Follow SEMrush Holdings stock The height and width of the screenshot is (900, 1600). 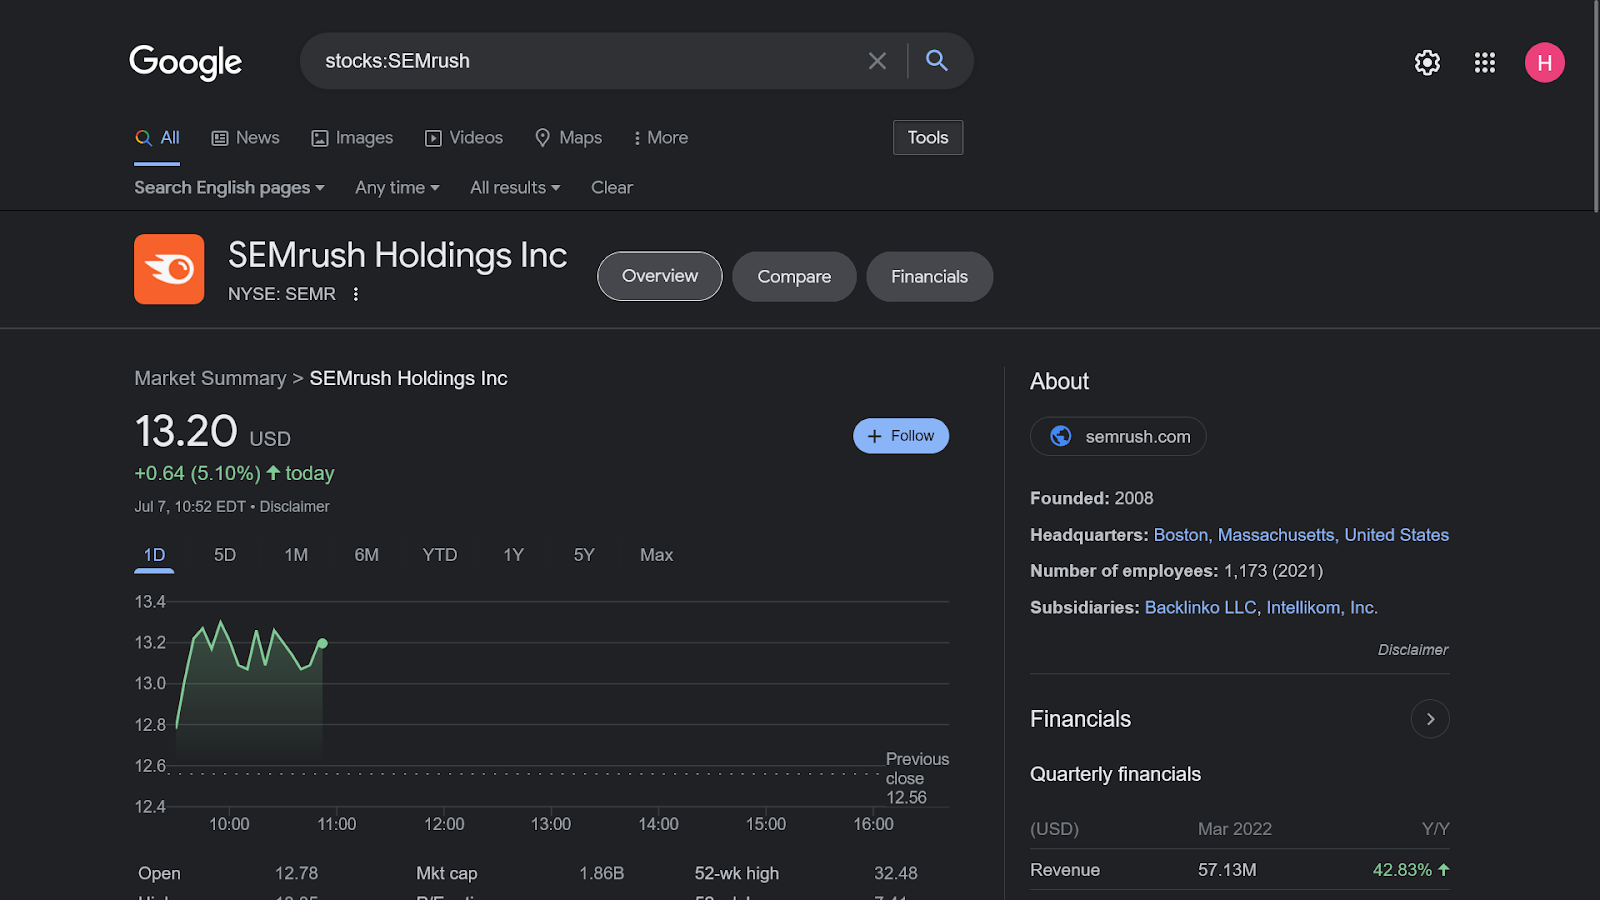pos(900,436)
